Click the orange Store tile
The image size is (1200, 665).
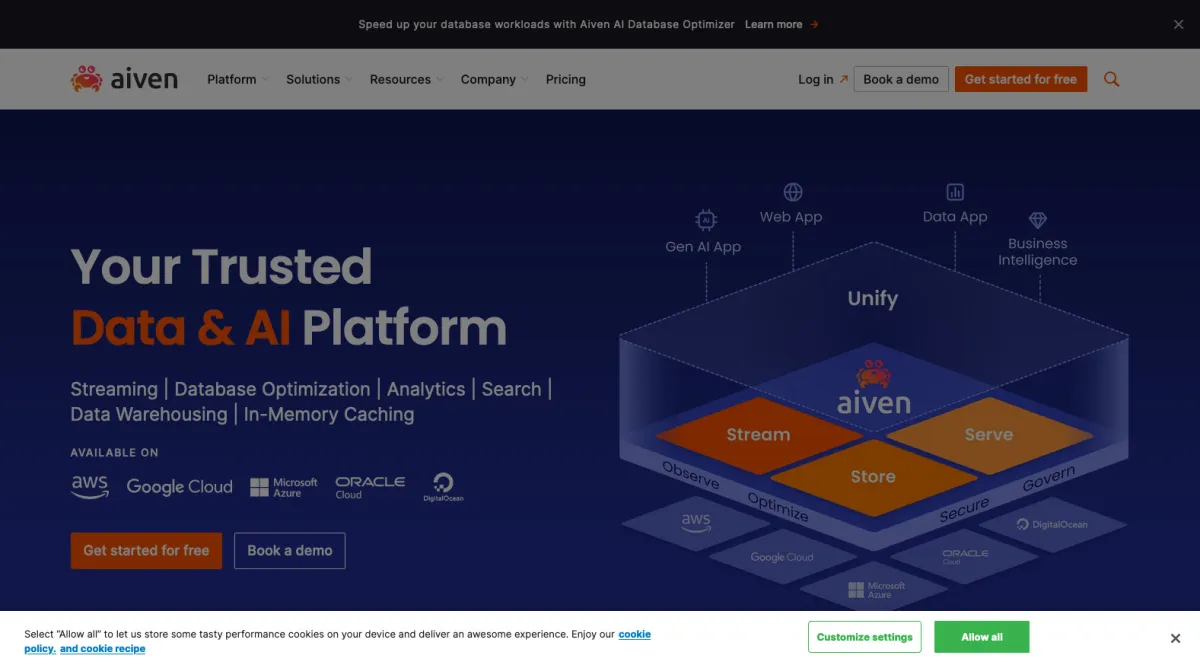[x=873, y=477]
